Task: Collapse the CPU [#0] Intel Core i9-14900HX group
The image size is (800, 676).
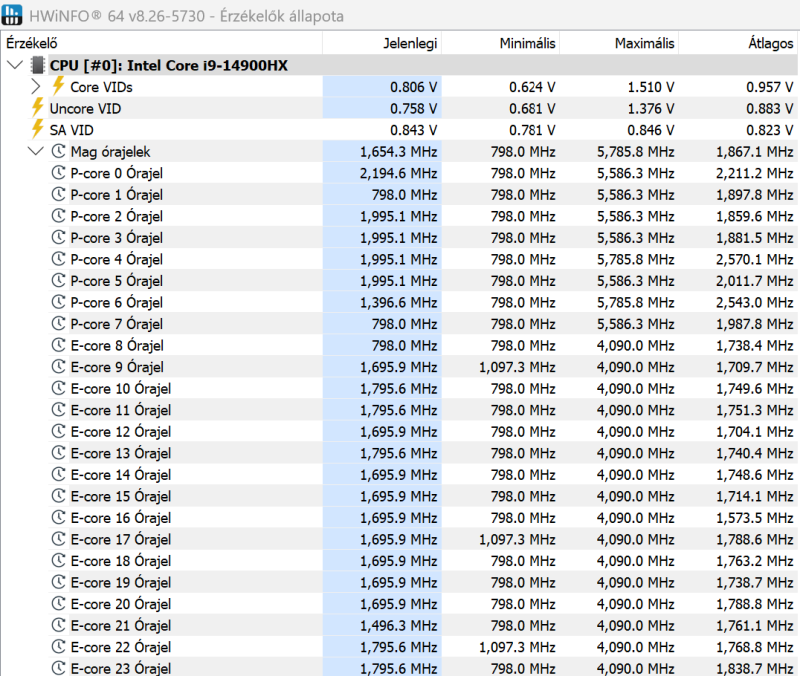Action: pyautogui.click(x=15, y=65)
